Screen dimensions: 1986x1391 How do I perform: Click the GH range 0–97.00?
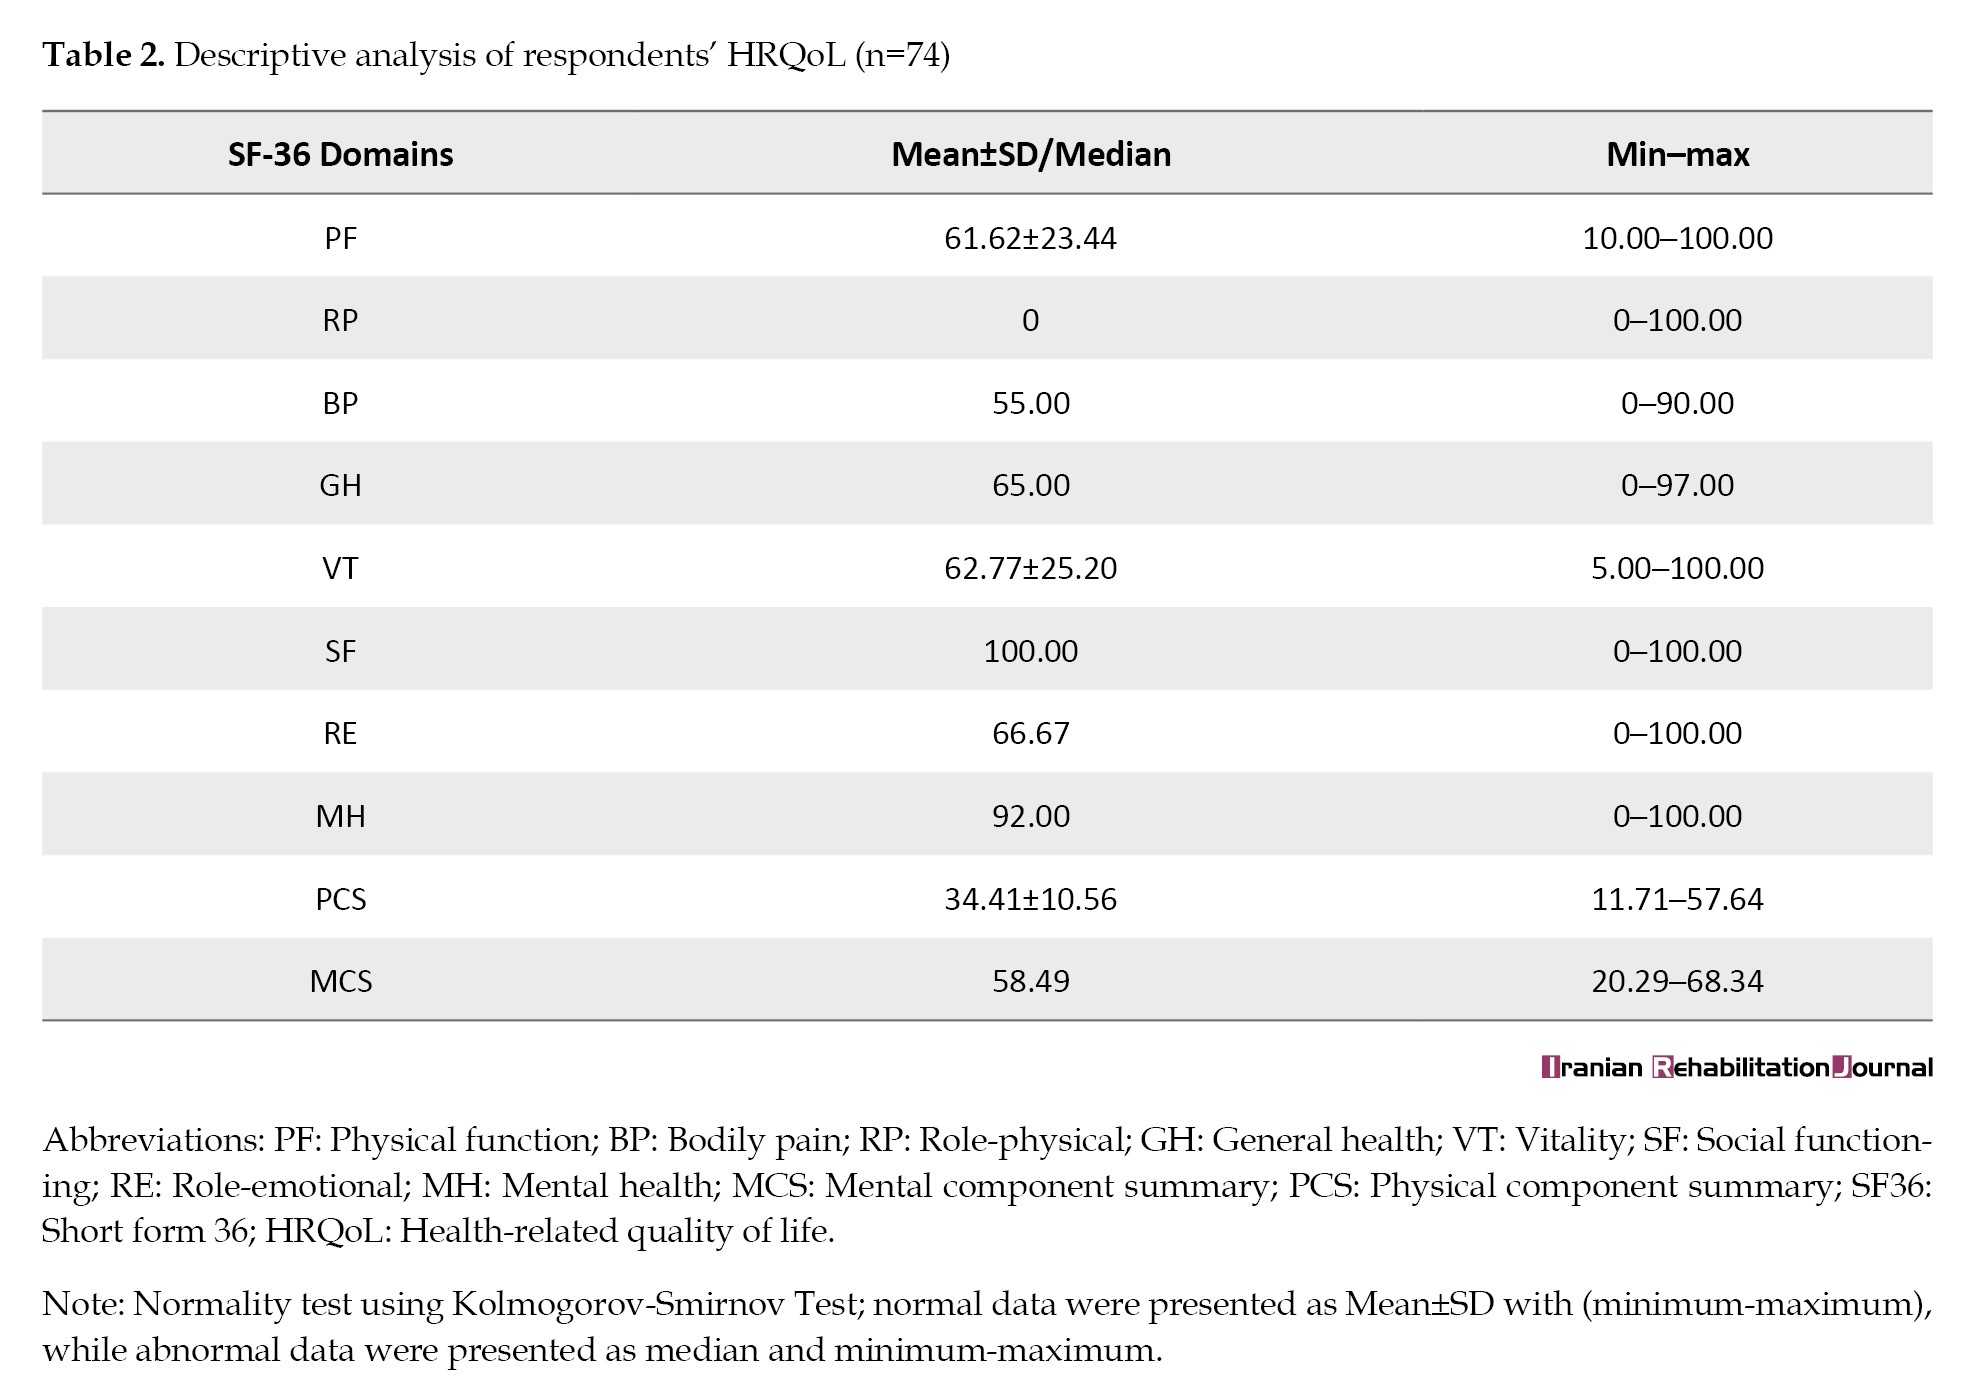coord(1677,485)
